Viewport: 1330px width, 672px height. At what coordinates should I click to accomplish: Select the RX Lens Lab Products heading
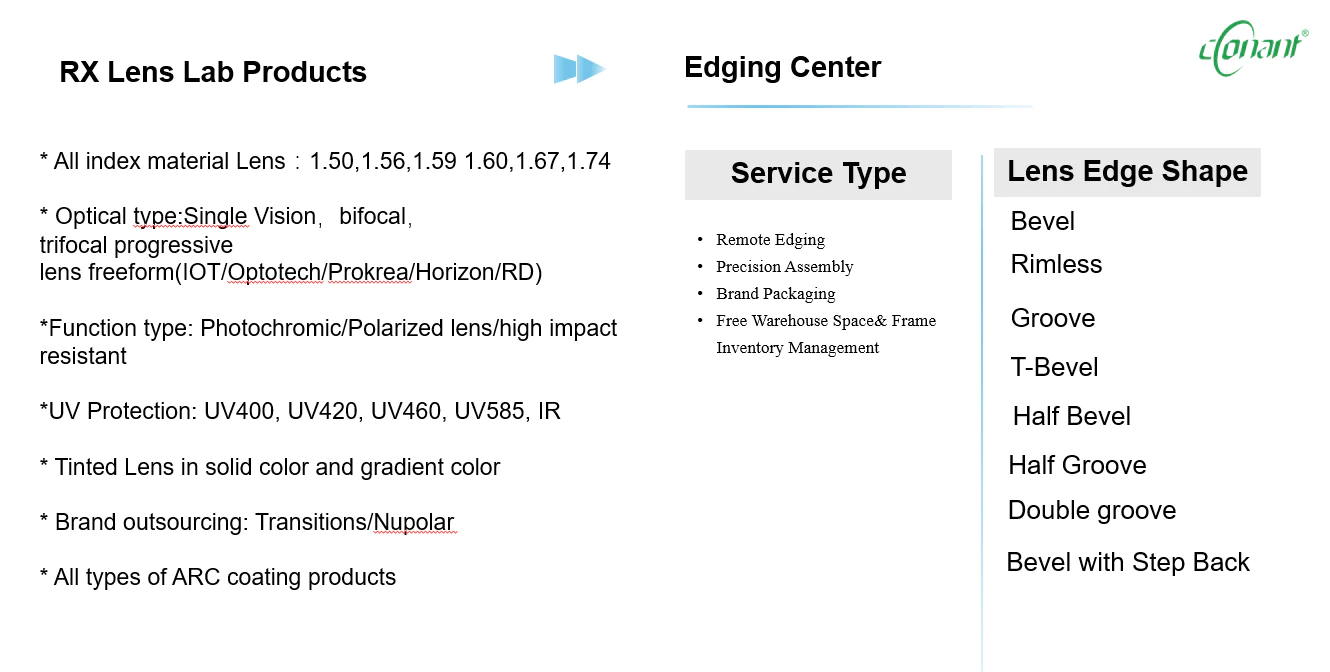(x=213, y=72)
